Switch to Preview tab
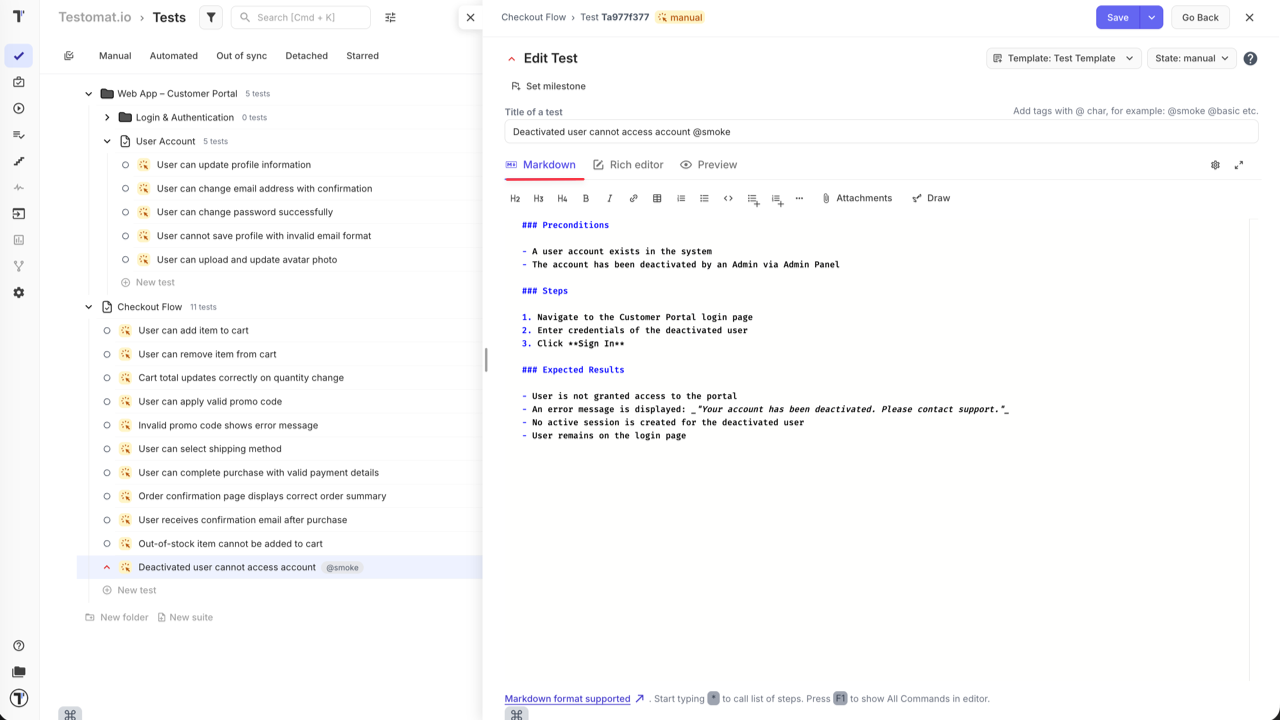The width and height of the screenshot is (1280, 720). (708, 165)
